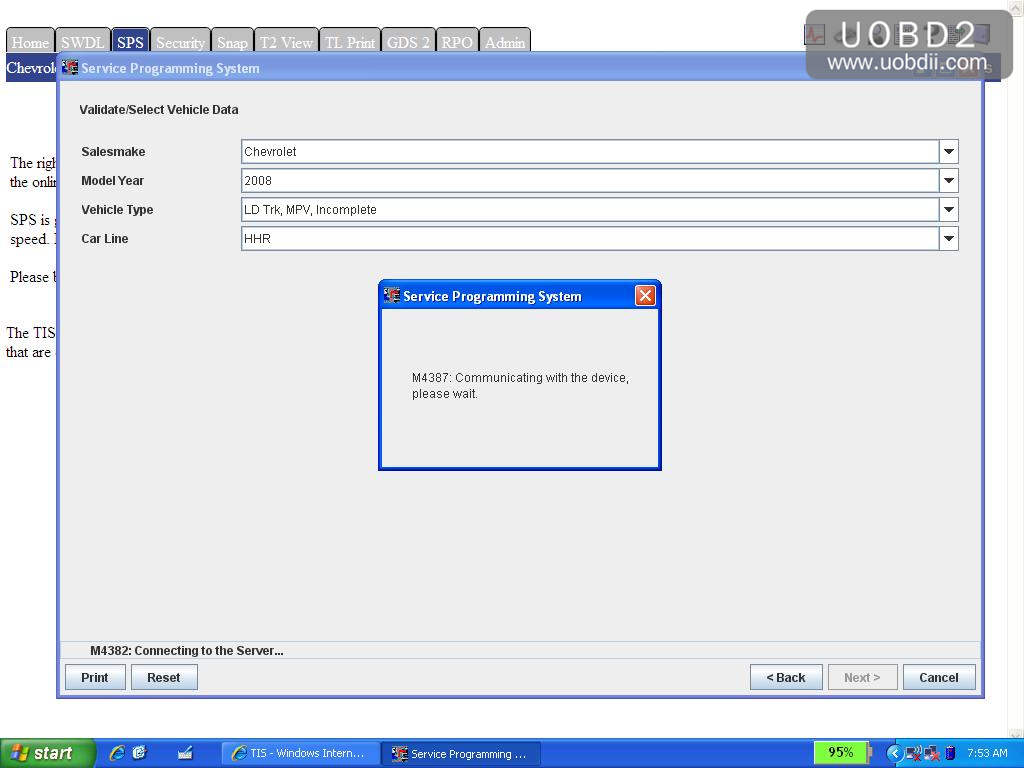Click the Vehicle Type label
Viewport: 1024px width, 768px height.
(118, 210)
